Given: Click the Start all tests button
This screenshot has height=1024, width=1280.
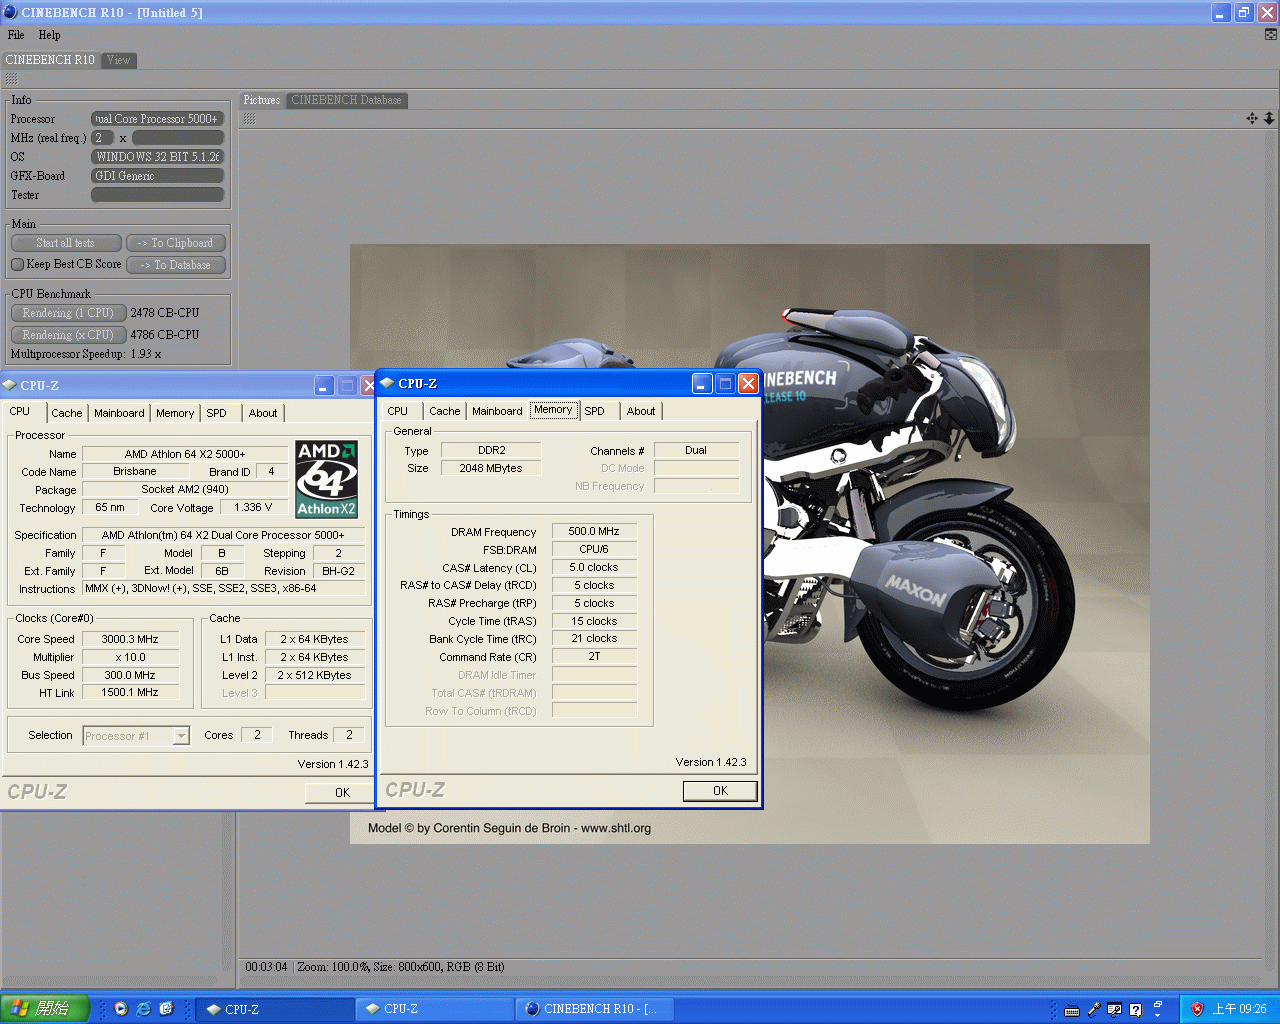Looking at the screenshot, I should (x=66, y=243).
